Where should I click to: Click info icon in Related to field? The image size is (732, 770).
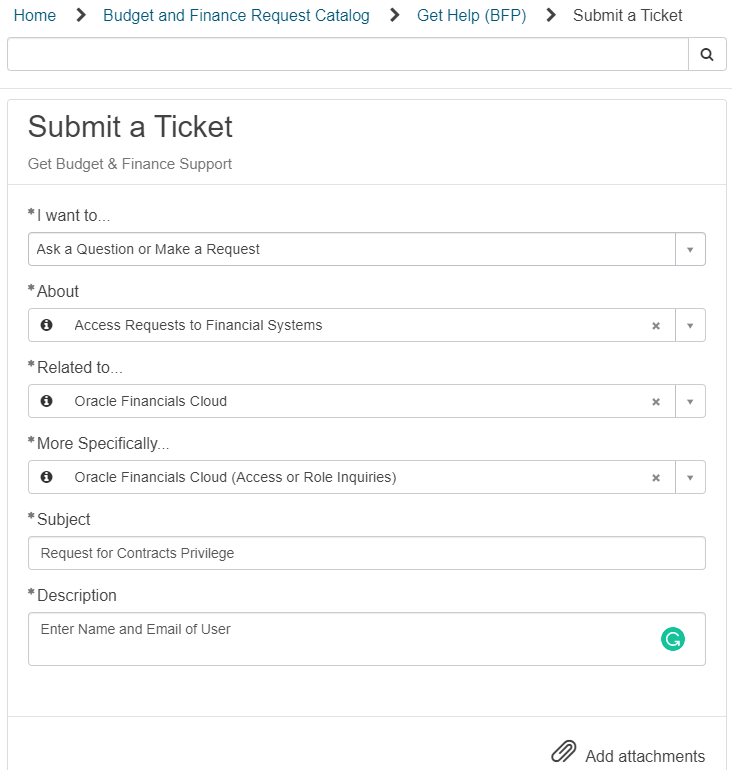[x=47, y=401]
